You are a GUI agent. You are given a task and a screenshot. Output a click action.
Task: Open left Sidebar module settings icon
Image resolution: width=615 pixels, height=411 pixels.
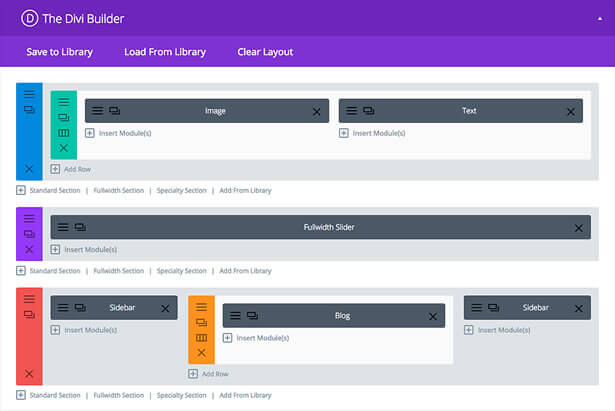pyautogui.click(x=63, y=307)
